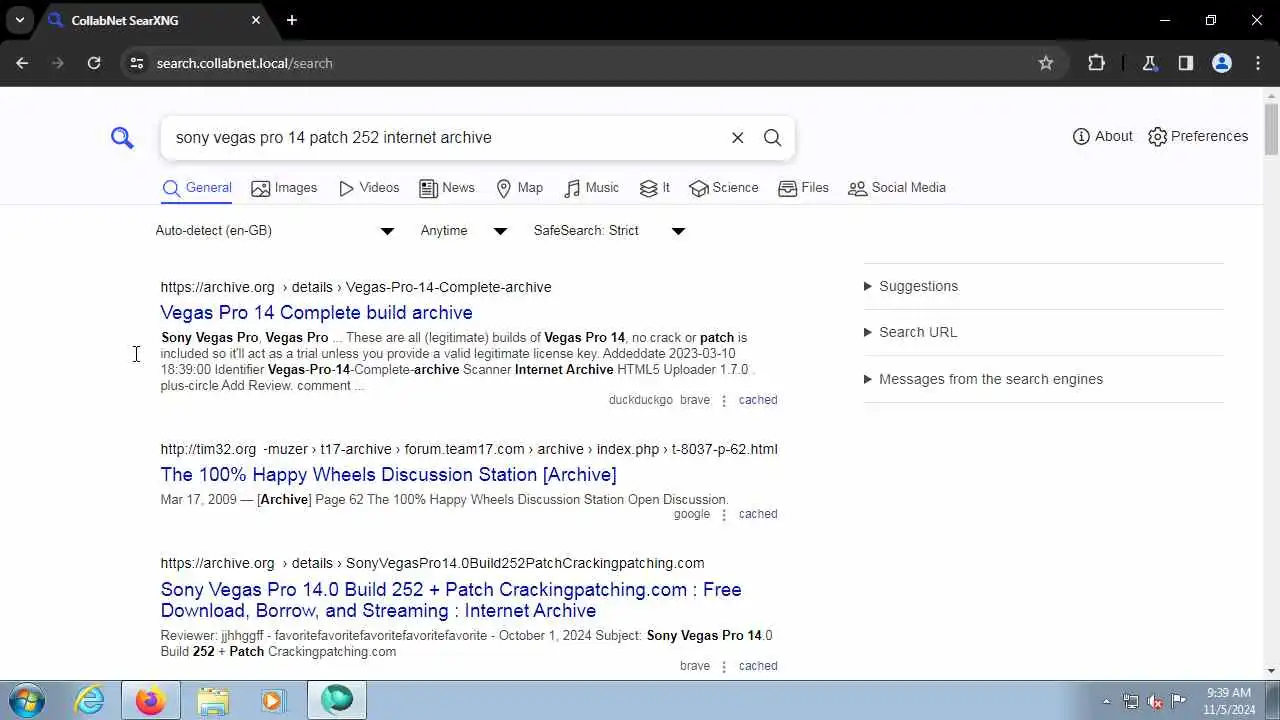1280x720 pixels.
Task: Open the About page
Action: 1102,136
